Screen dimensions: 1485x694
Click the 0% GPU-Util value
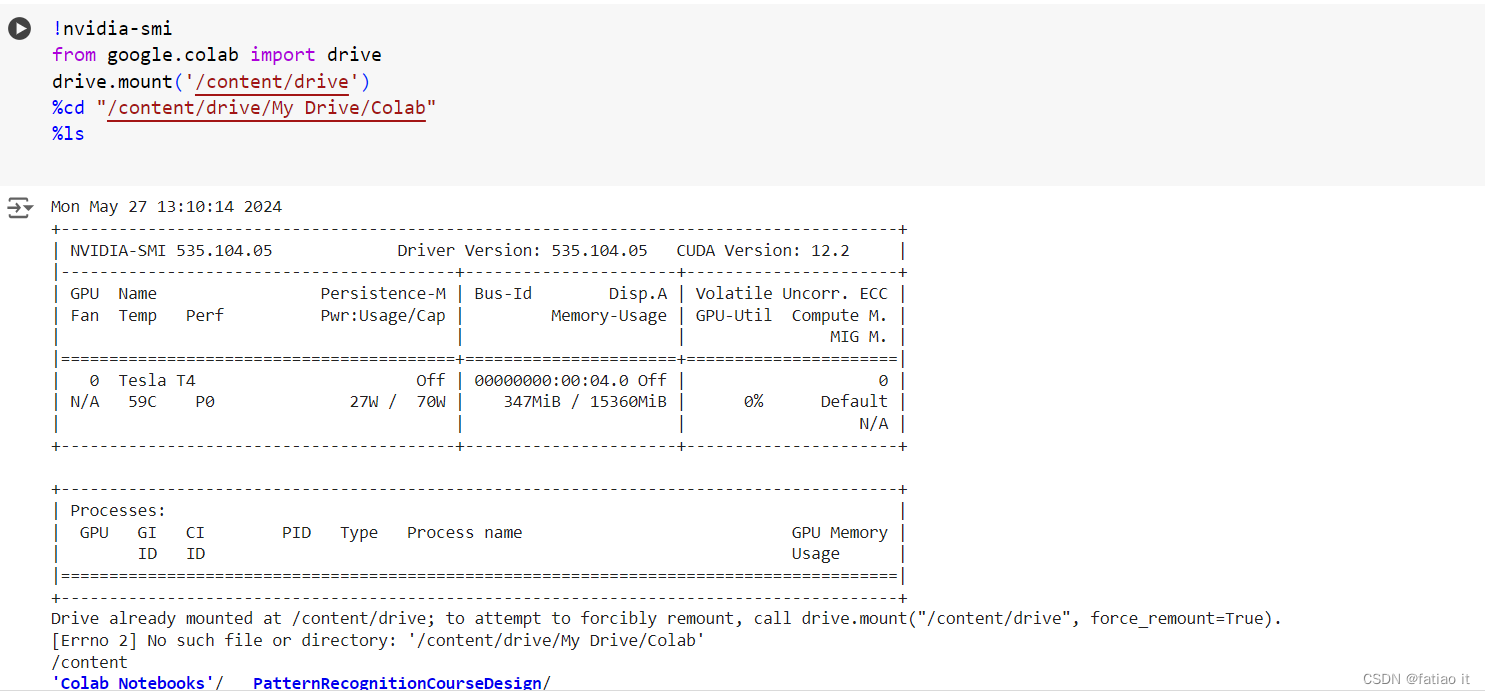[x=753, y=401]
